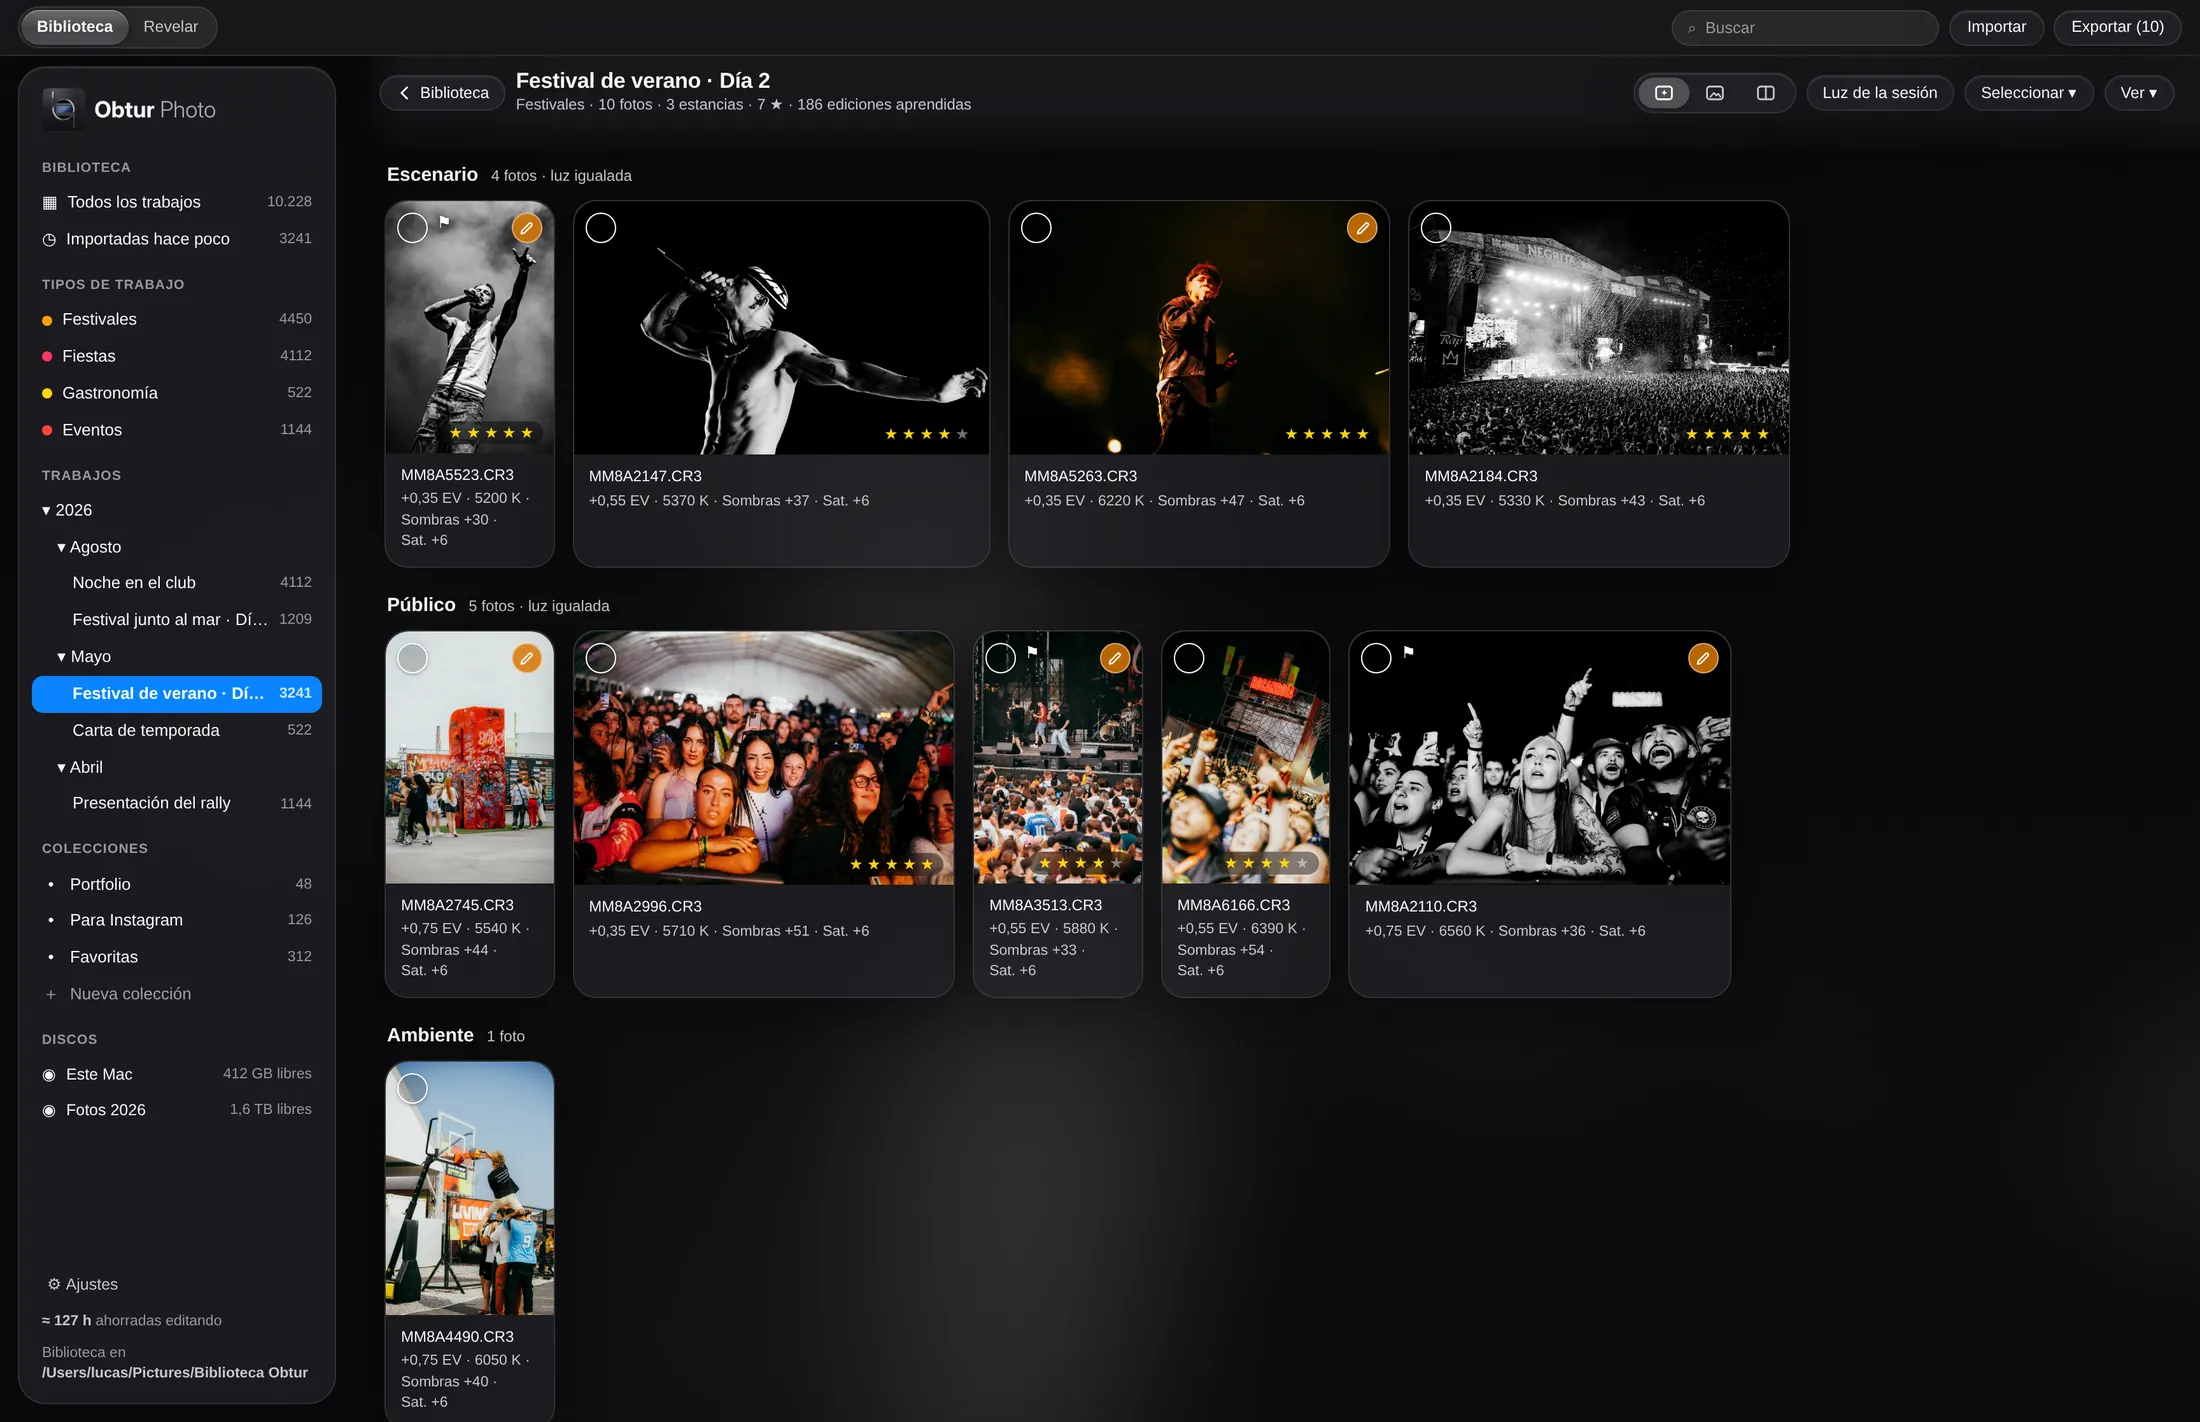
Task: Open the Ver dropdown
Action: [2138, 93]
